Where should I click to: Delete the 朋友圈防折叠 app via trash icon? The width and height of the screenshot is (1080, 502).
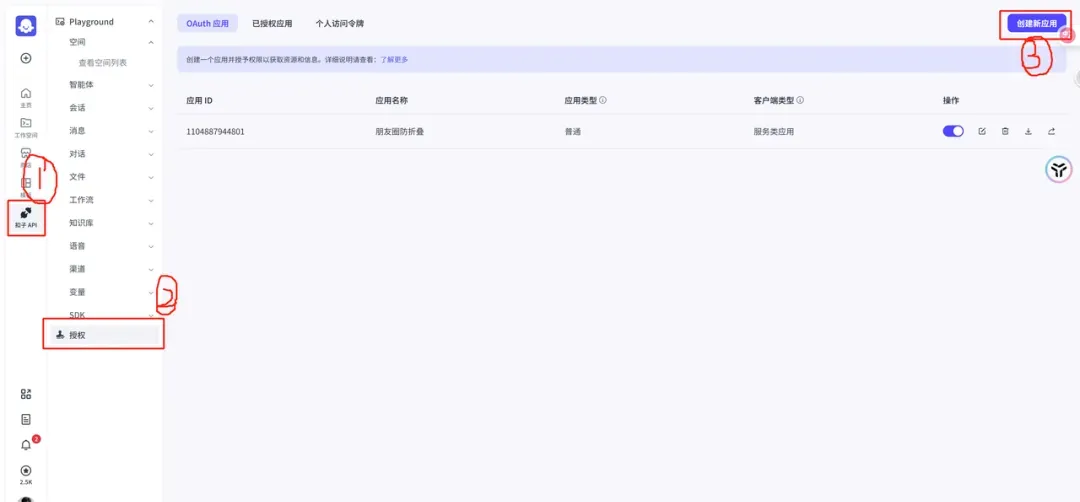click(x=1005, y=131)
